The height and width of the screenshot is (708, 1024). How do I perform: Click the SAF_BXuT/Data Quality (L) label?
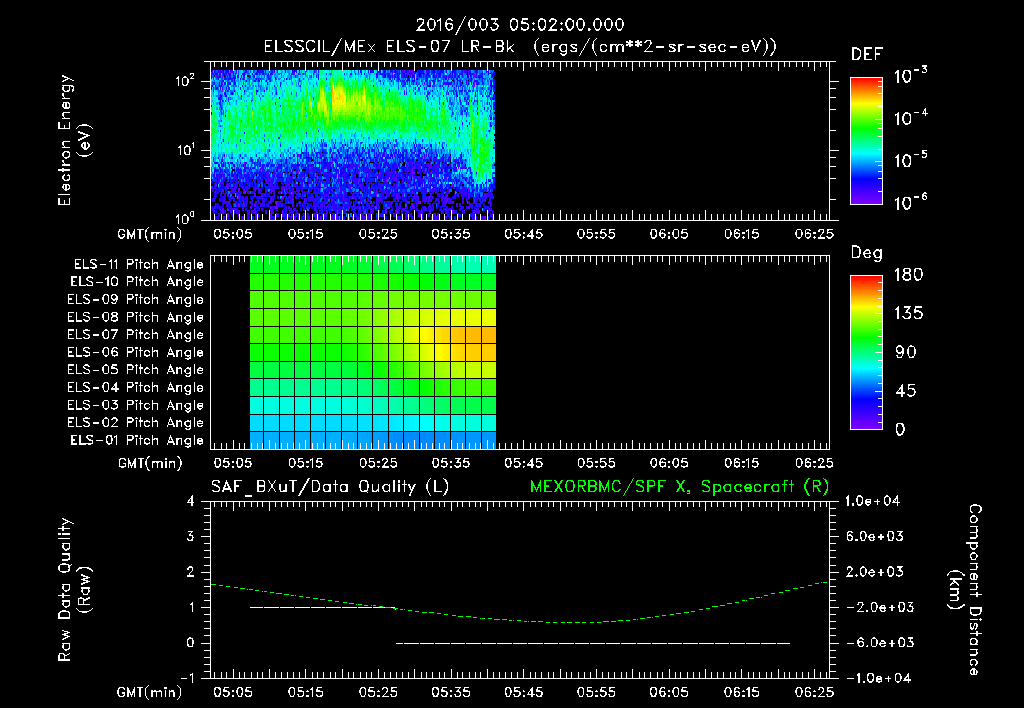point(330,487)
